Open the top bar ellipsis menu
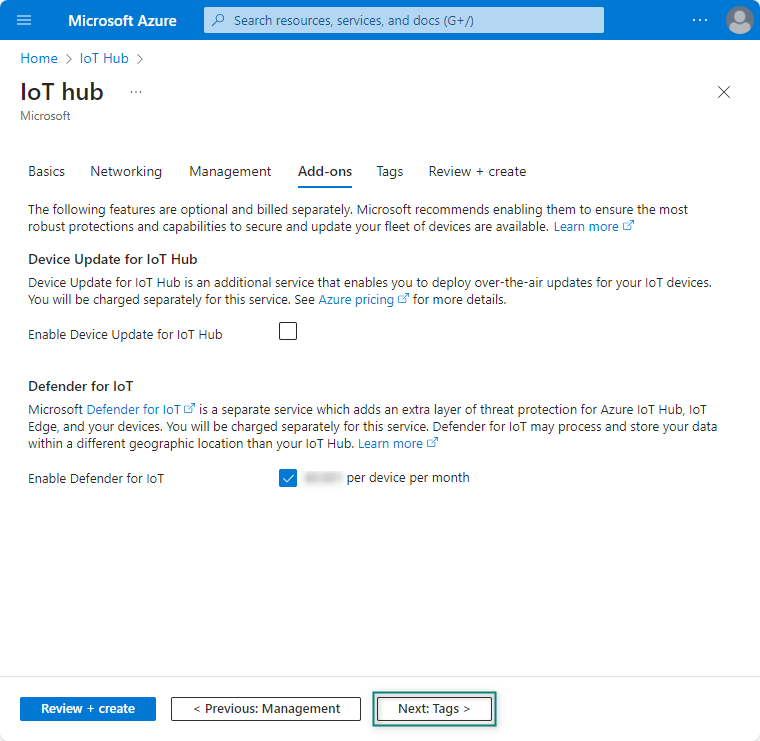This screenshot has width=760, height=741. coord(700,20)
